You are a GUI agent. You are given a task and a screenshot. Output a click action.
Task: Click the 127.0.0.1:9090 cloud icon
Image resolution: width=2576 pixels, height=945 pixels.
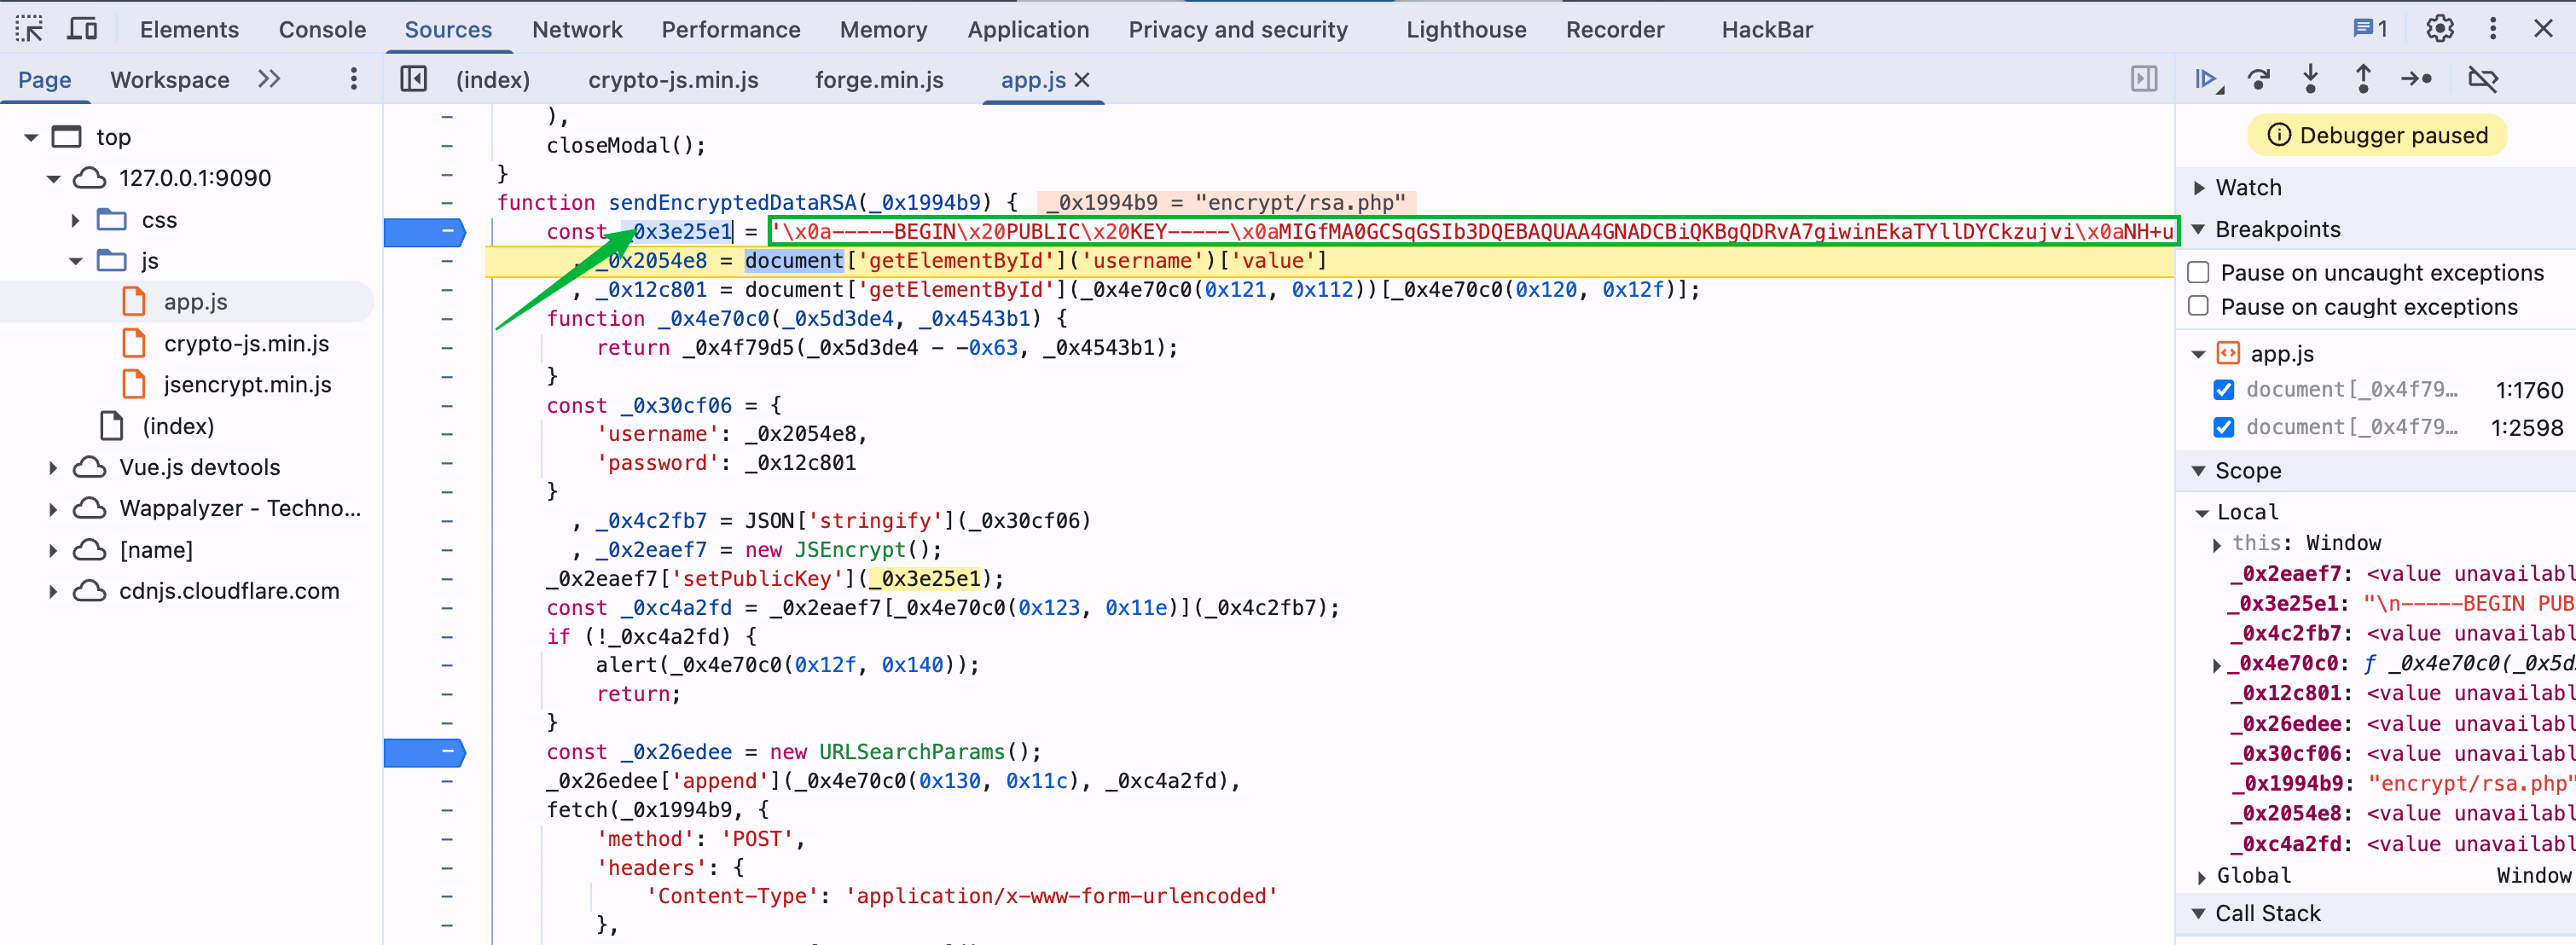pyautogui.click(x=90, y=178)
